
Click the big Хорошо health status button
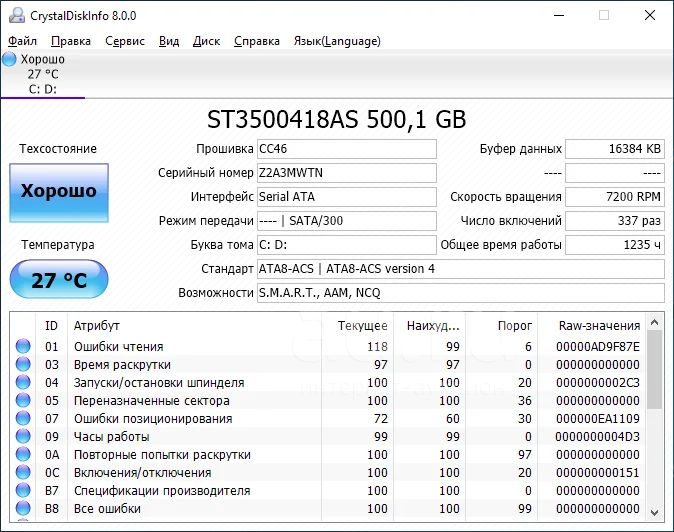pos(59,193)
